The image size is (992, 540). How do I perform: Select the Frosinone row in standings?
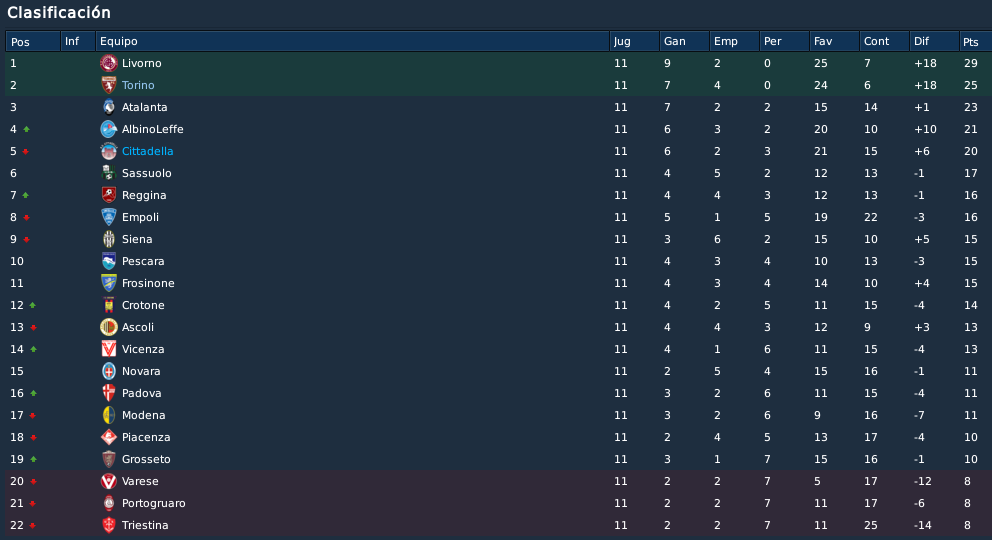point(499,283)
